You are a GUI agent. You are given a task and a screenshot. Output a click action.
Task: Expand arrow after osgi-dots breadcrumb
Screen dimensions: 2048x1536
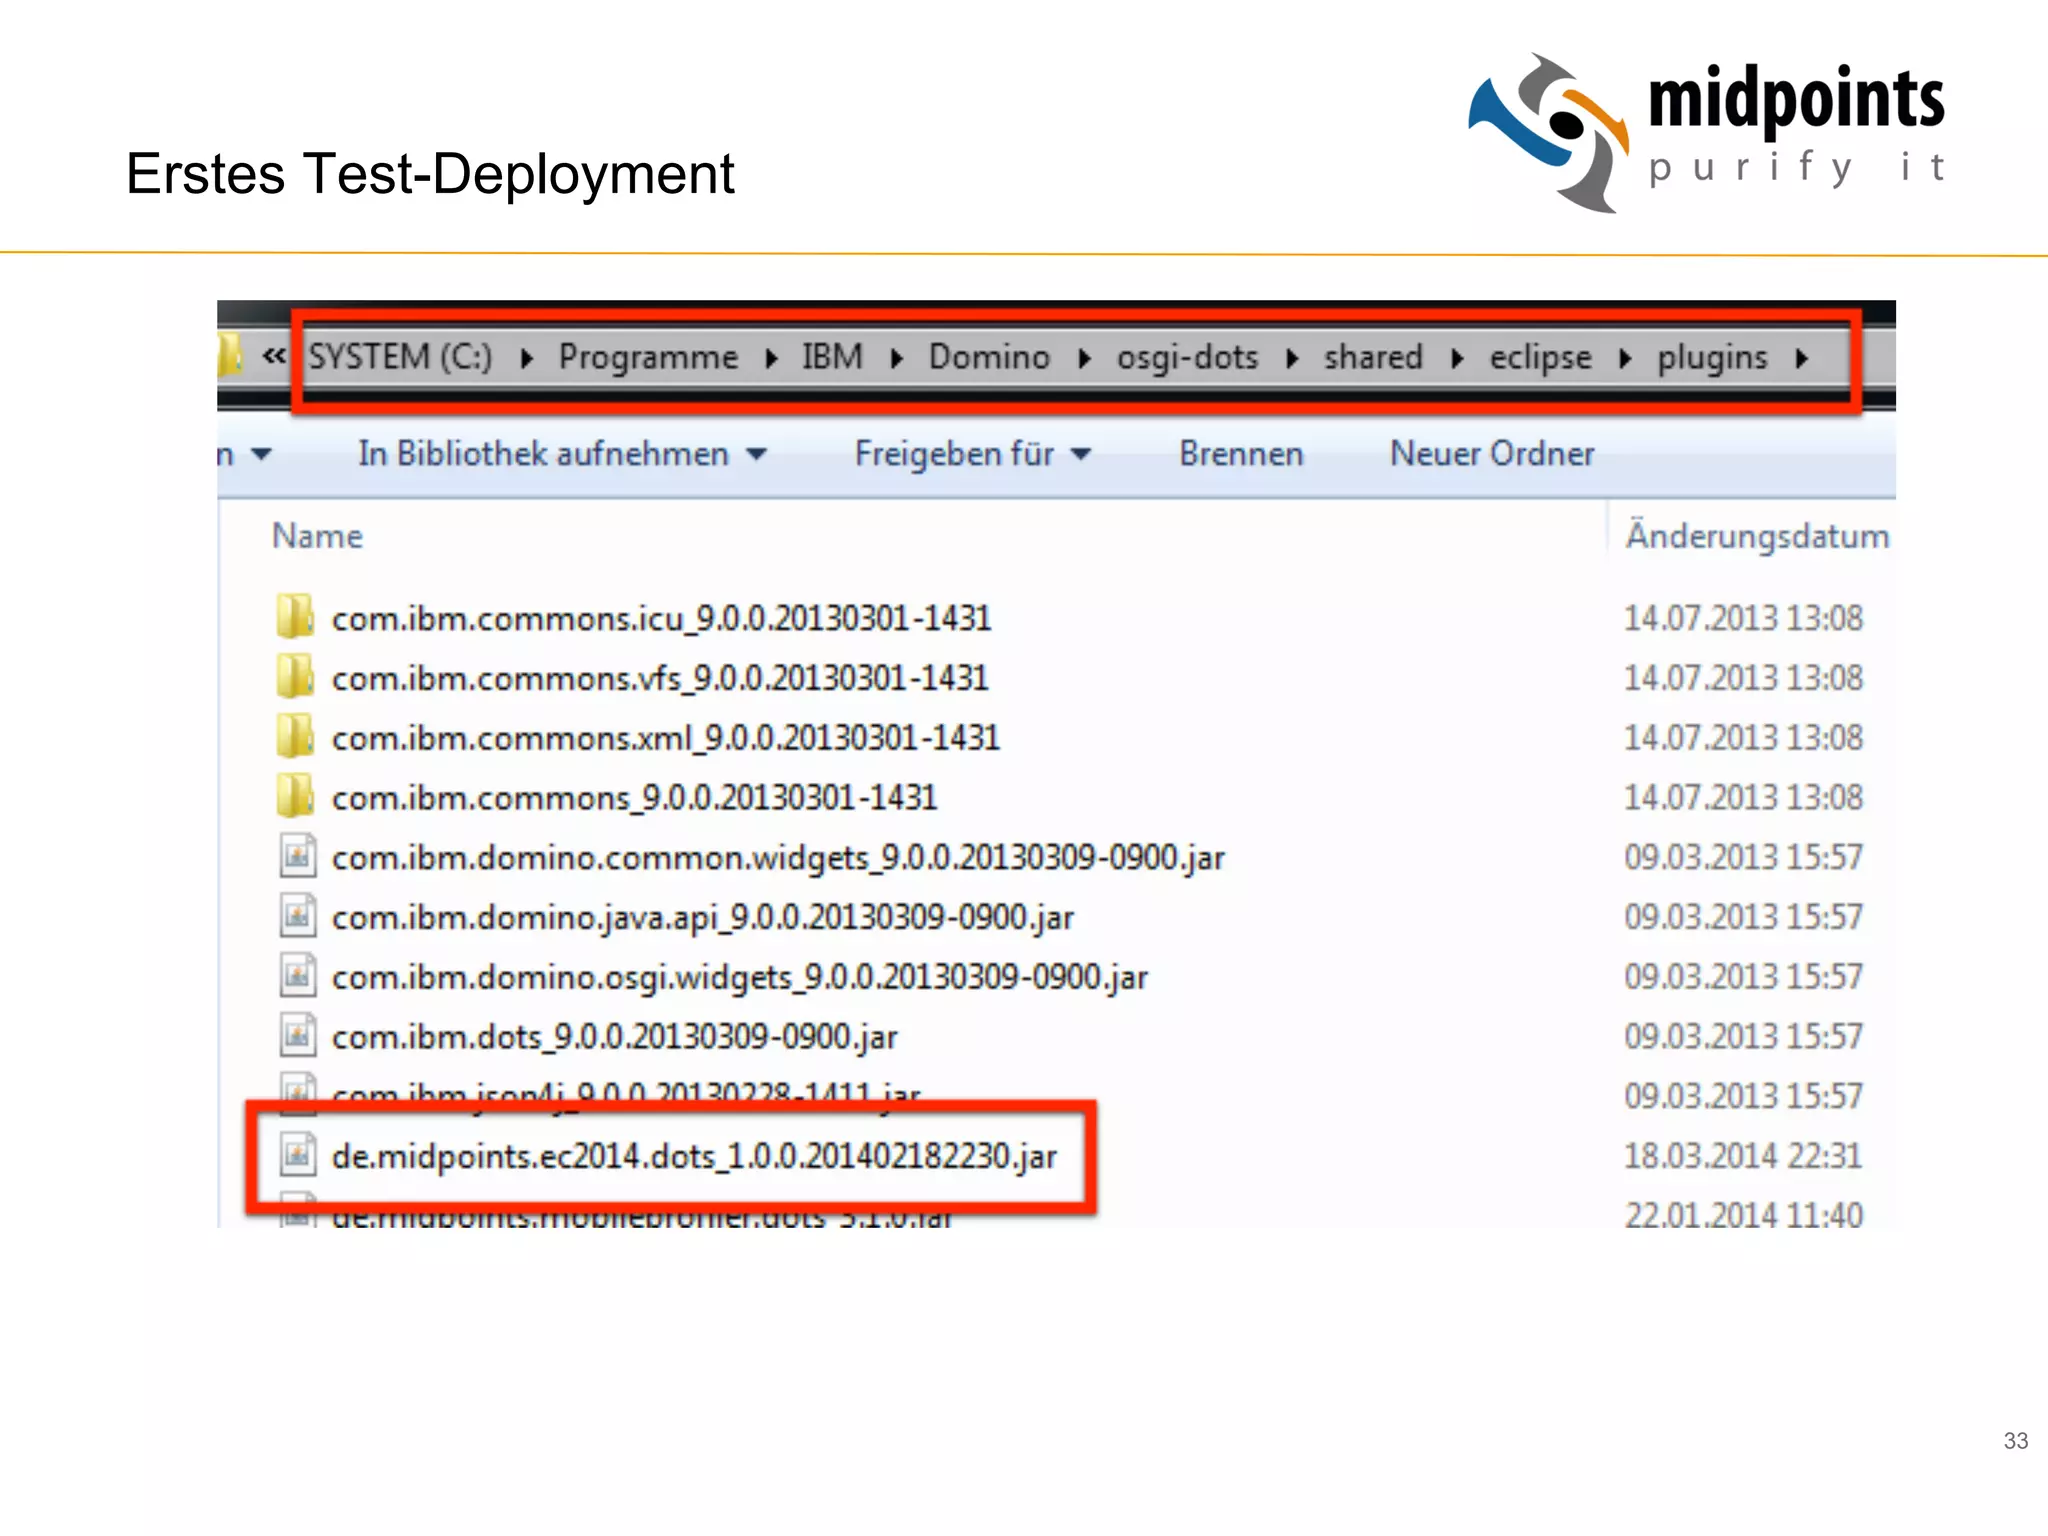1292,358
